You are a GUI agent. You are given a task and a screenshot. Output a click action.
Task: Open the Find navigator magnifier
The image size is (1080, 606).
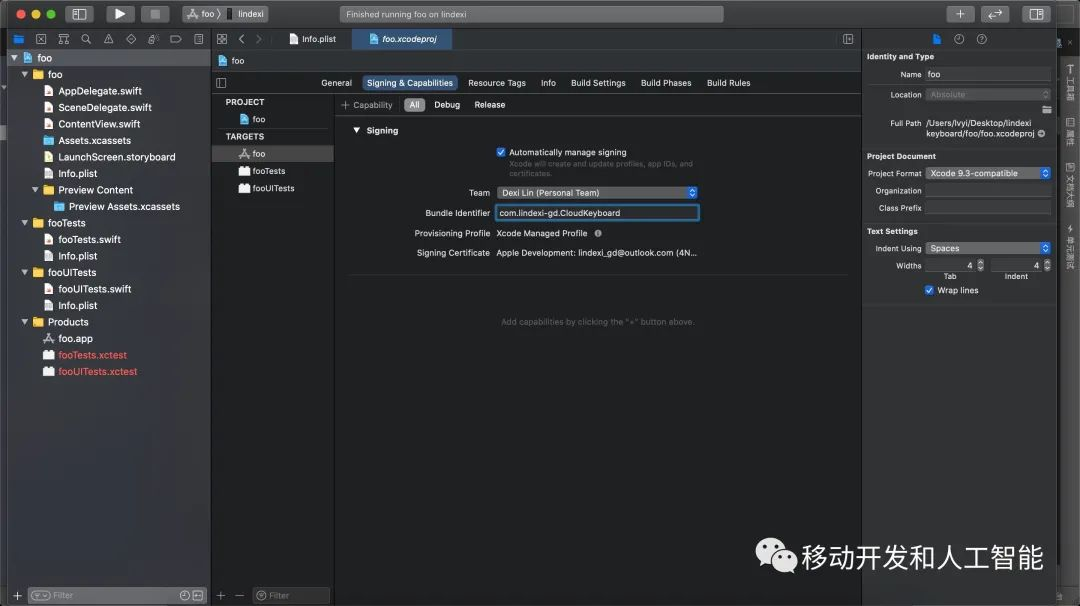point(86,39)
